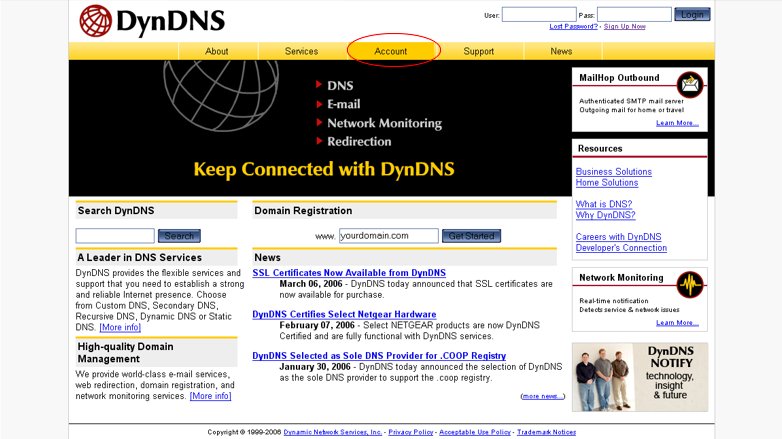The width and height of the screenshot is (782, 439).
Task: Open the Lost Password link
Action: point(573,27)
